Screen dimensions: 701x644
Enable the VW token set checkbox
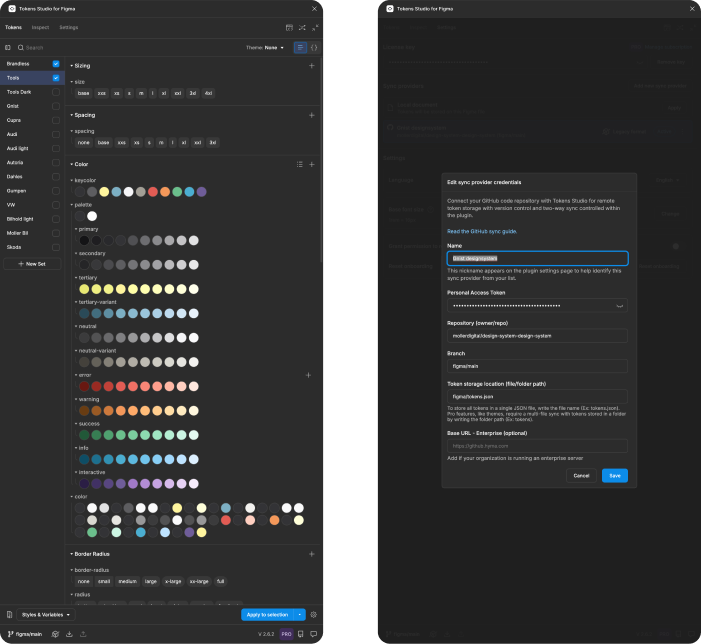click(x=56, y=205)
